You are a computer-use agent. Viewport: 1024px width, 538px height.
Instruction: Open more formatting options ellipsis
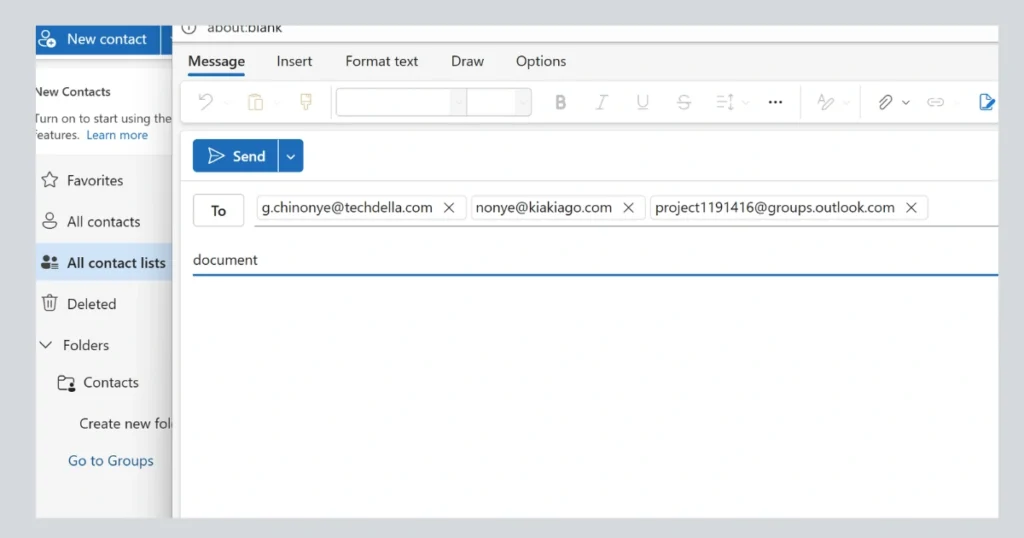click(x=775, y=102)
